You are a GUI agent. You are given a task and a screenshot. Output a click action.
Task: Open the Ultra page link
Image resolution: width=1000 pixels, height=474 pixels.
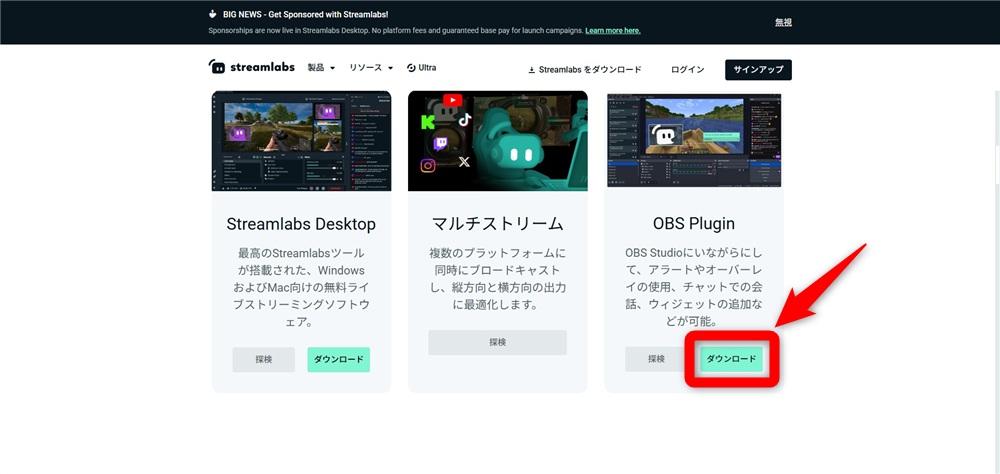click(422, 68)
